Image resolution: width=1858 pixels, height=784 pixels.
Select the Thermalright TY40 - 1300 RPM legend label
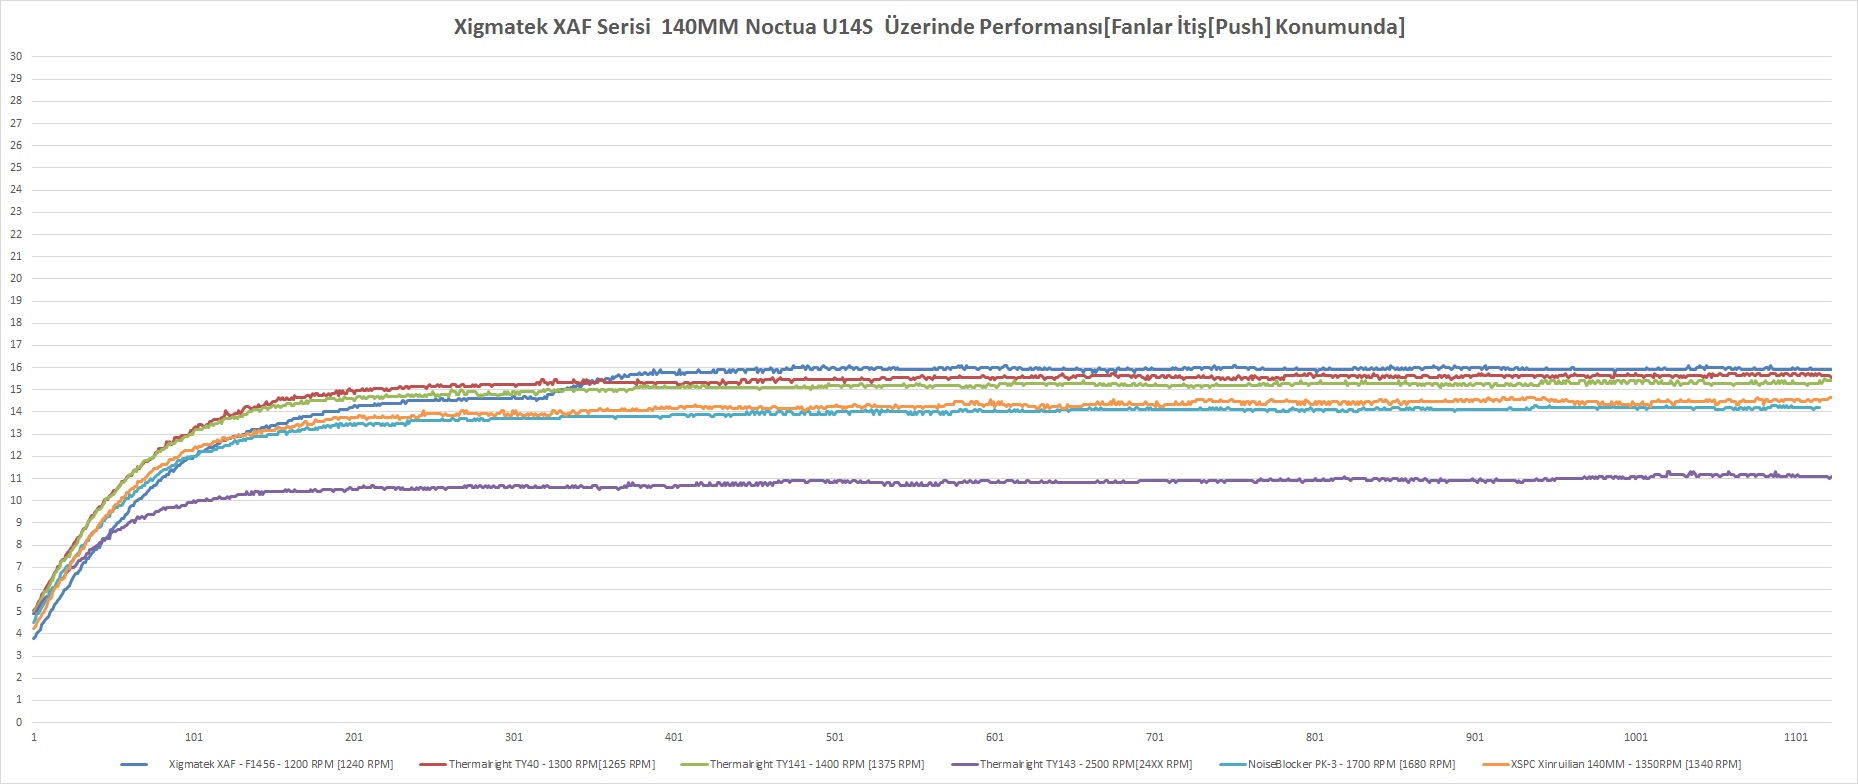click(552, 765)
